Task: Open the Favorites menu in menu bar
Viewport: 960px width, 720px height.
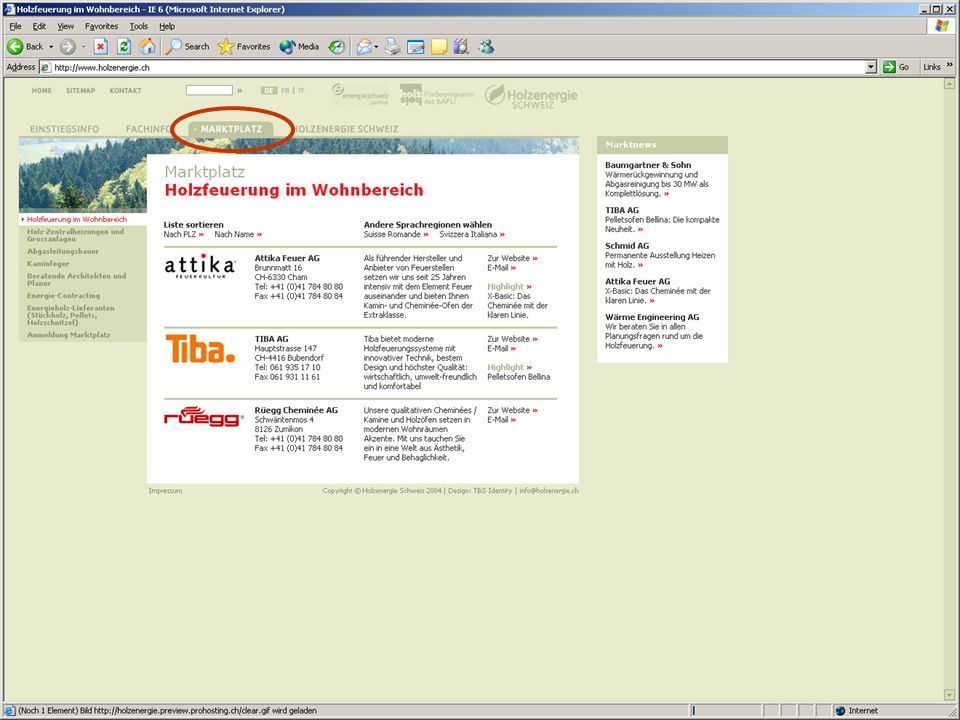Action: coord(102,26)
